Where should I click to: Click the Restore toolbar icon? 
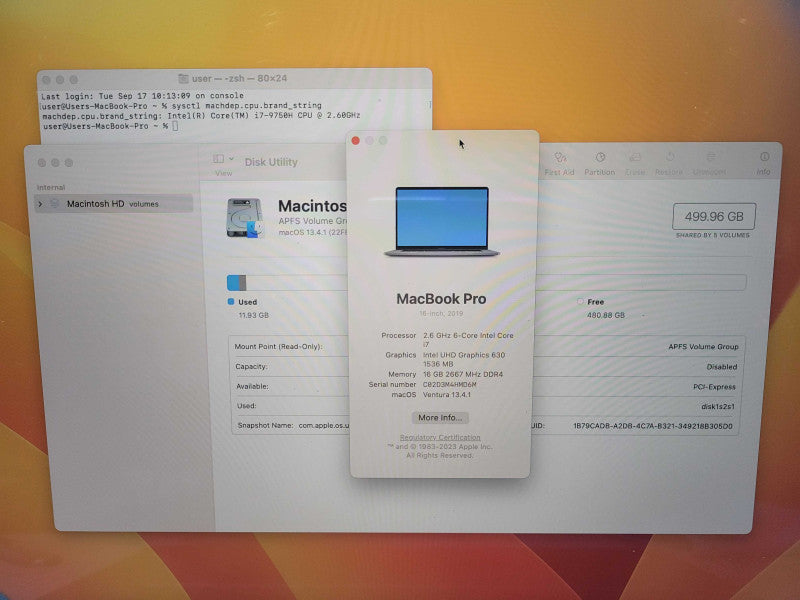click(x=670, y=157)
